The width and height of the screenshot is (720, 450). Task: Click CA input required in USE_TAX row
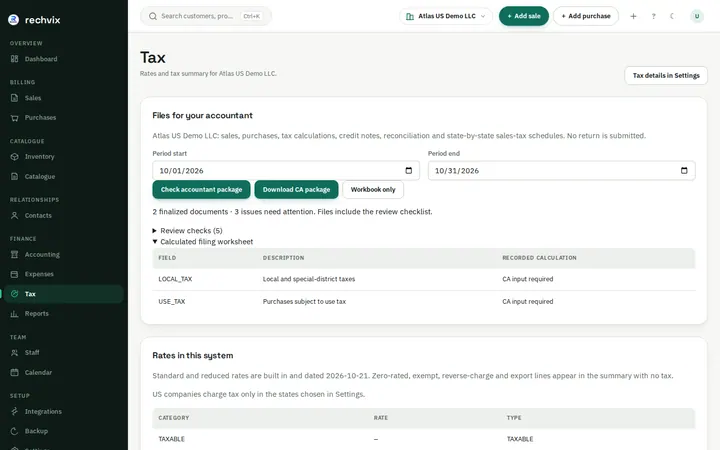[x=528, y=302]
